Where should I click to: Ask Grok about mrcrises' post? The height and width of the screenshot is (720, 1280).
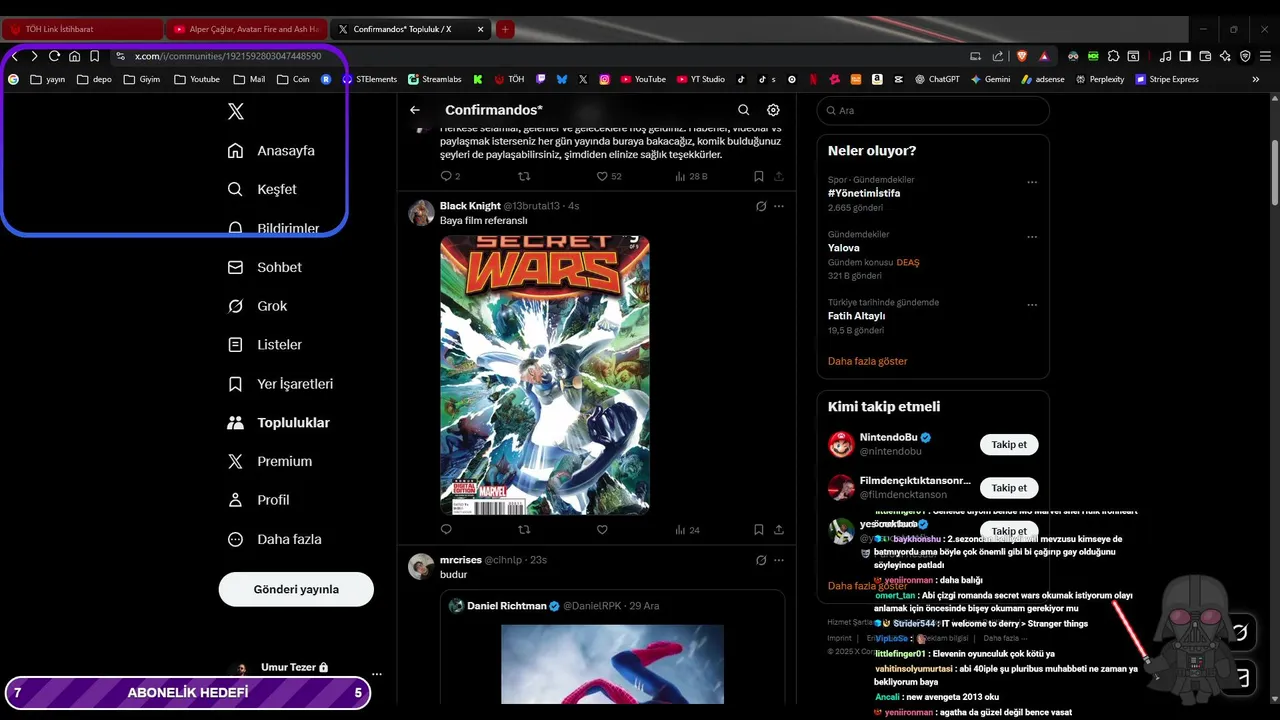[761, 560]
